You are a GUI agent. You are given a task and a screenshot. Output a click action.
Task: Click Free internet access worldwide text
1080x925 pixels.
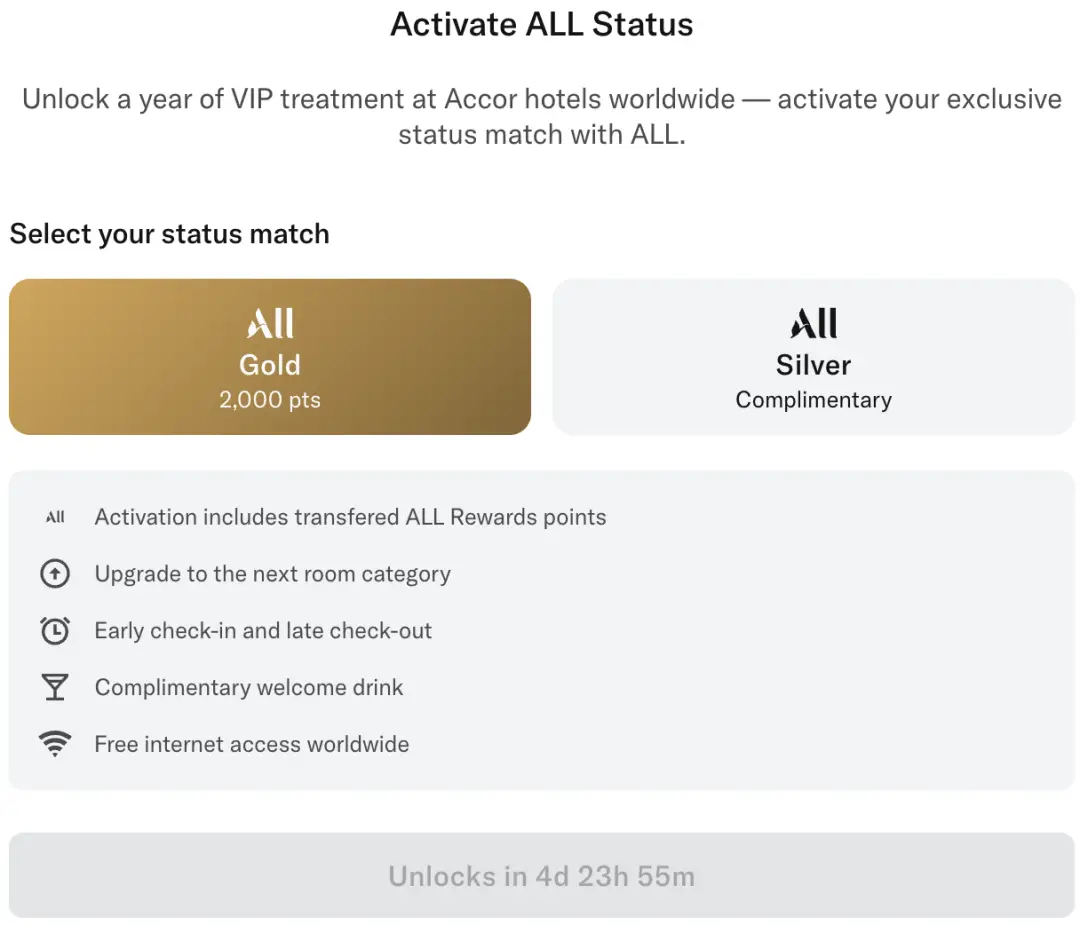click(x=251, y=744)
